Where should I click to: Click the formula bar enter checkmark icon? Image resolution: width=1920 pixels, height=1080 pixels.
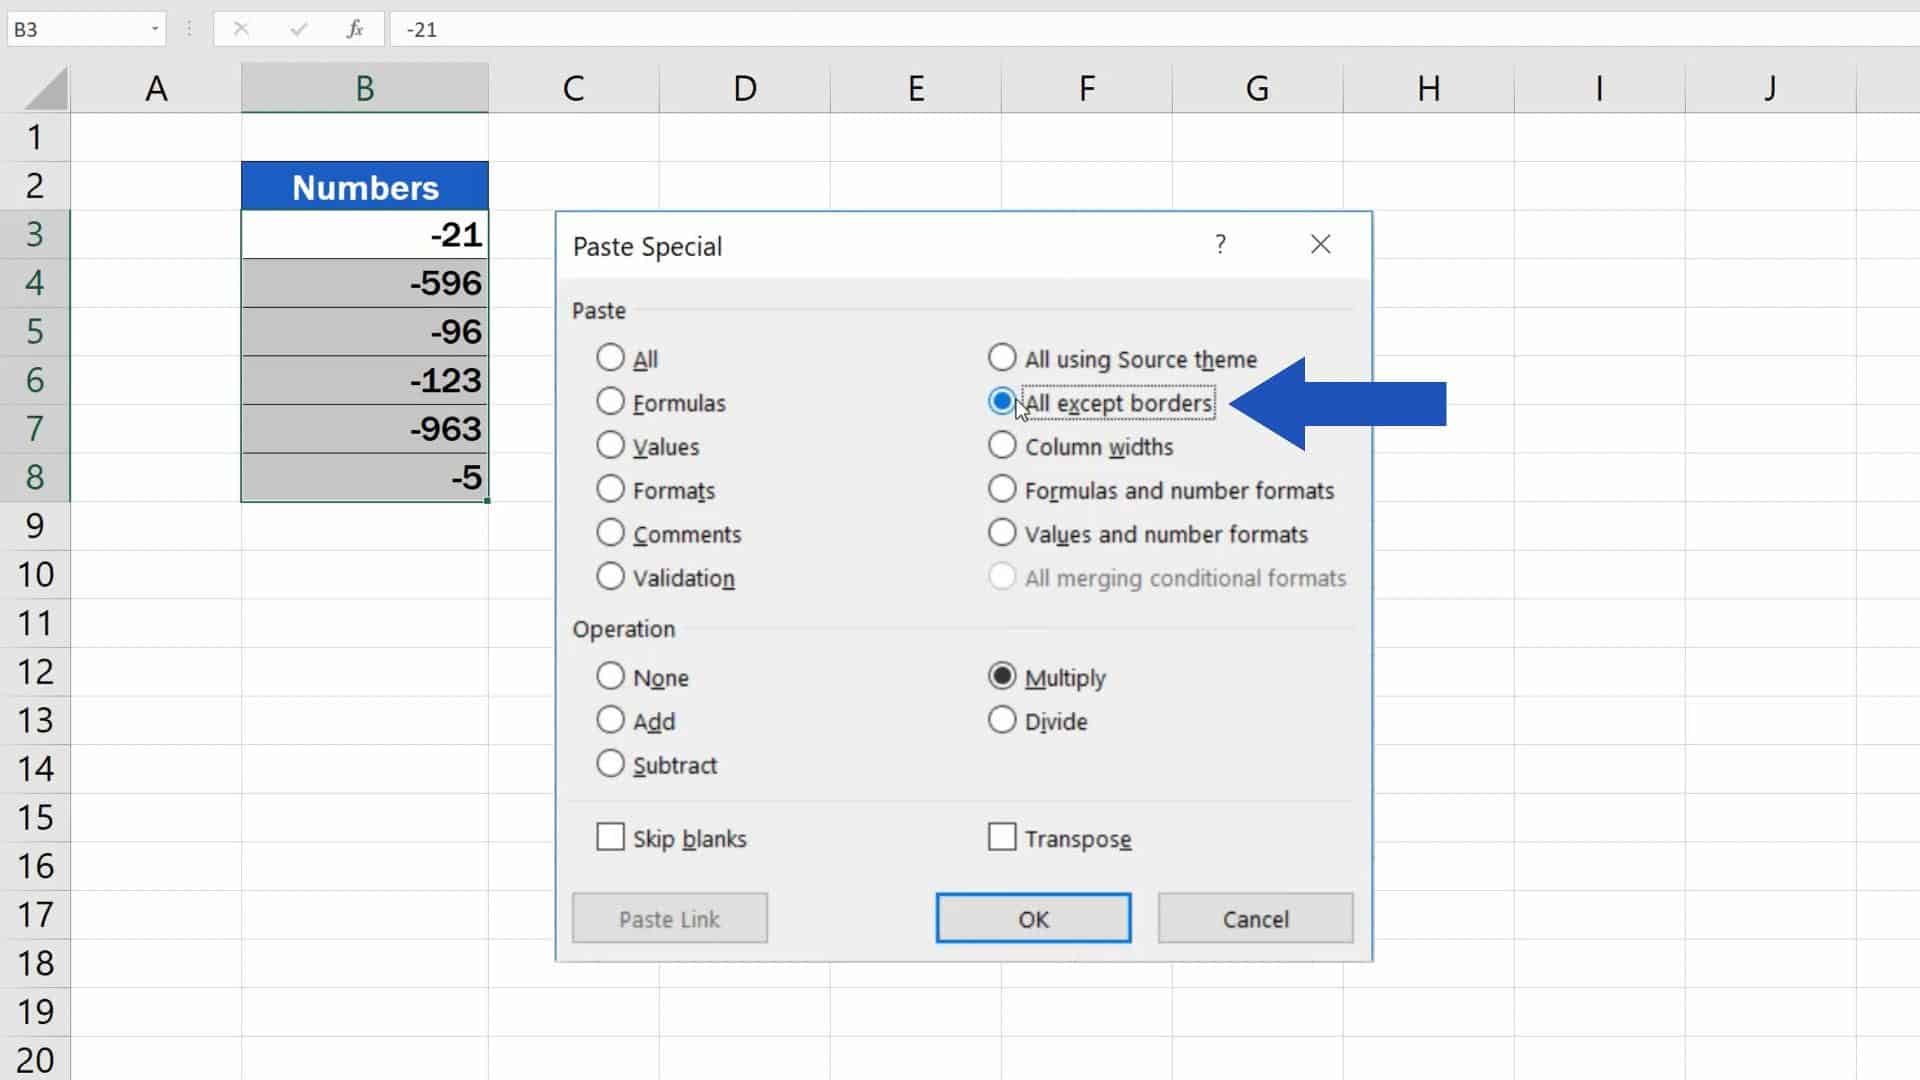[298, 29]
